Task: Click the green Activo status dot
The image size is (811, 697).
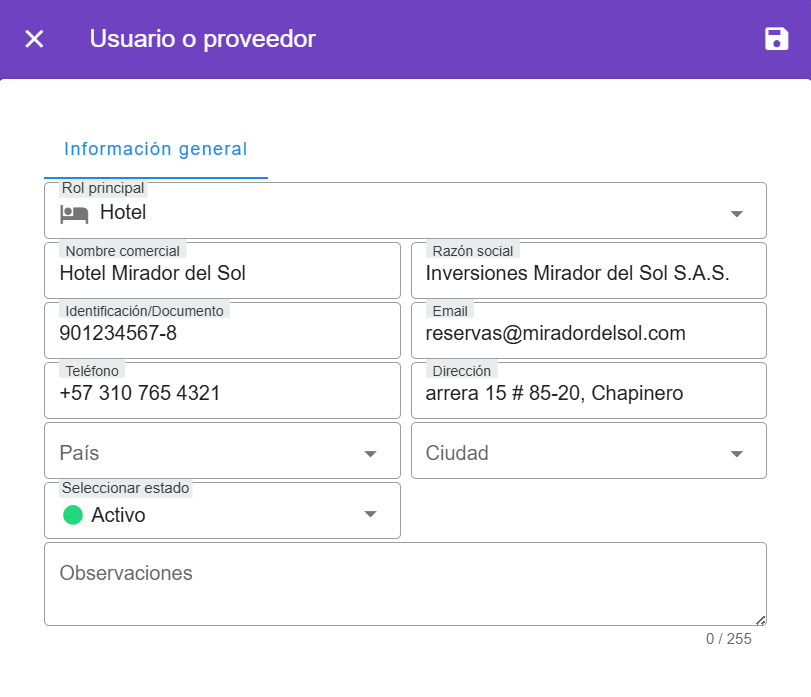Action: [x=72, y=515]
